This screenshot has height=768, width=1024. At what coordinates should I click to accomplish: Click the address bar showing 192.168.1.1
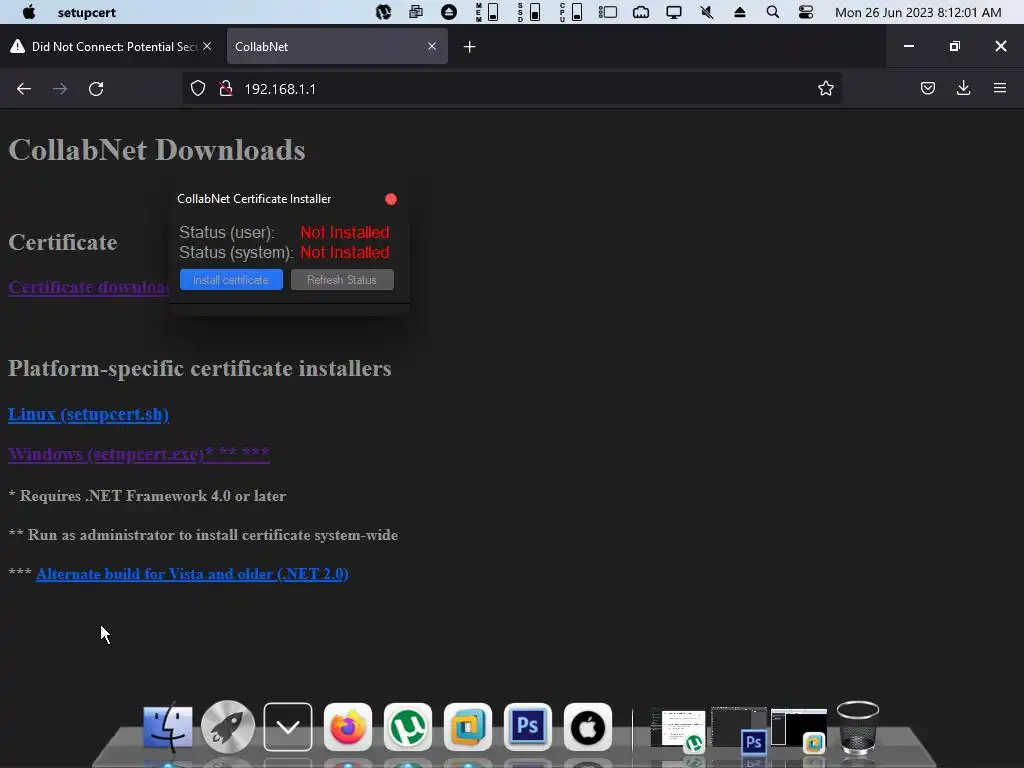pos(511,89)
